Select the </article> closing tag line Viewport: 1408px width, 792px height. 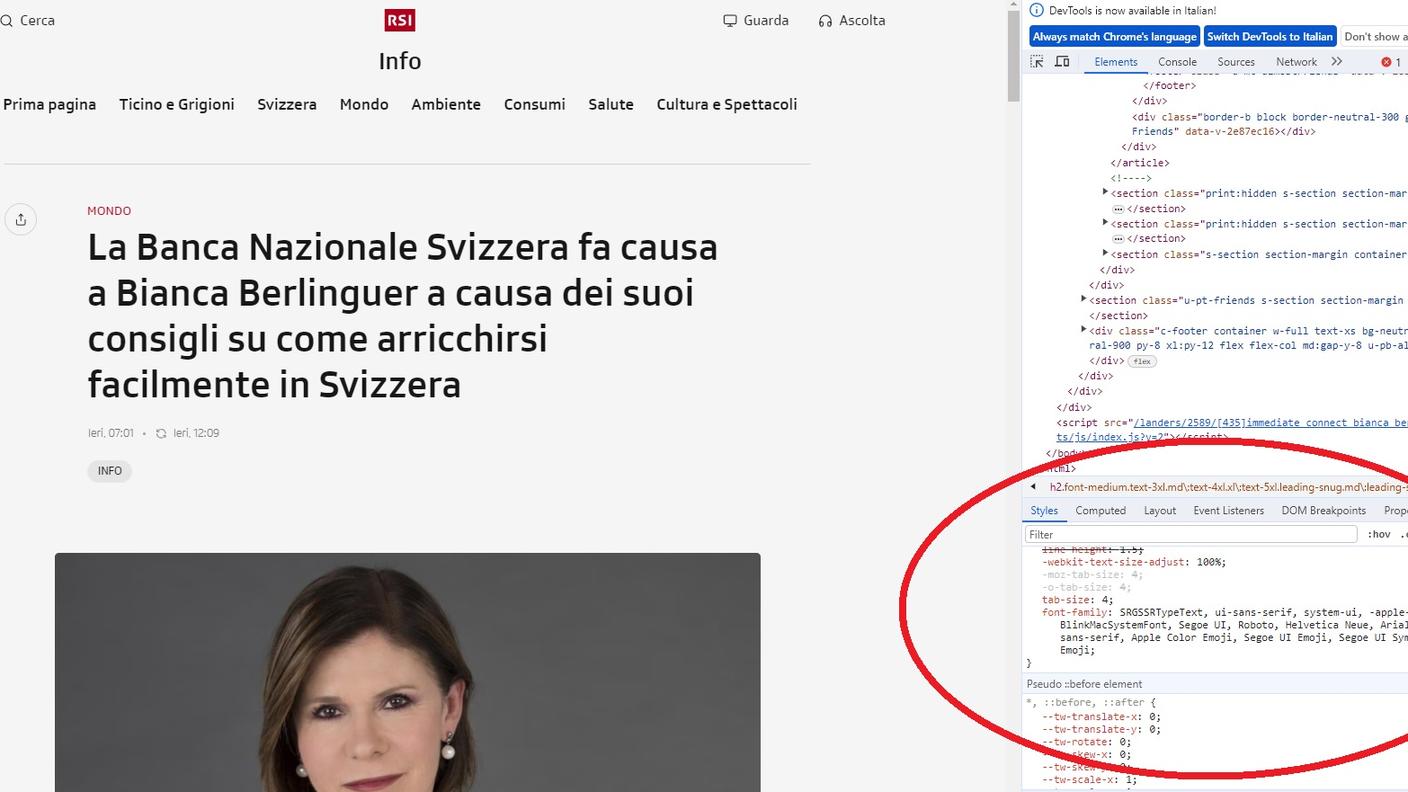pos(1140,162)
